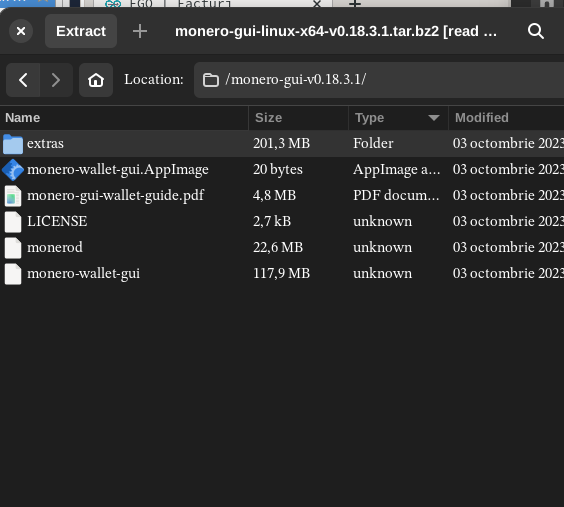This screenshot has height=507, width=564.
Task: Select the monero-wallet-gui unknown file name
Action: click(83, 273)
